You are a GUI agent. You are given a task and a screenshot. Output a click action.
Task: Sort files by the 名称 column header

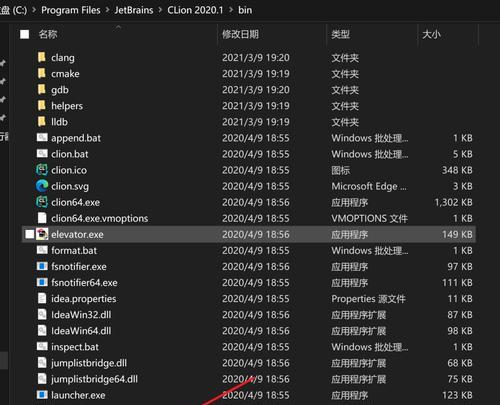pyautogui.click(x=48, y=34)
